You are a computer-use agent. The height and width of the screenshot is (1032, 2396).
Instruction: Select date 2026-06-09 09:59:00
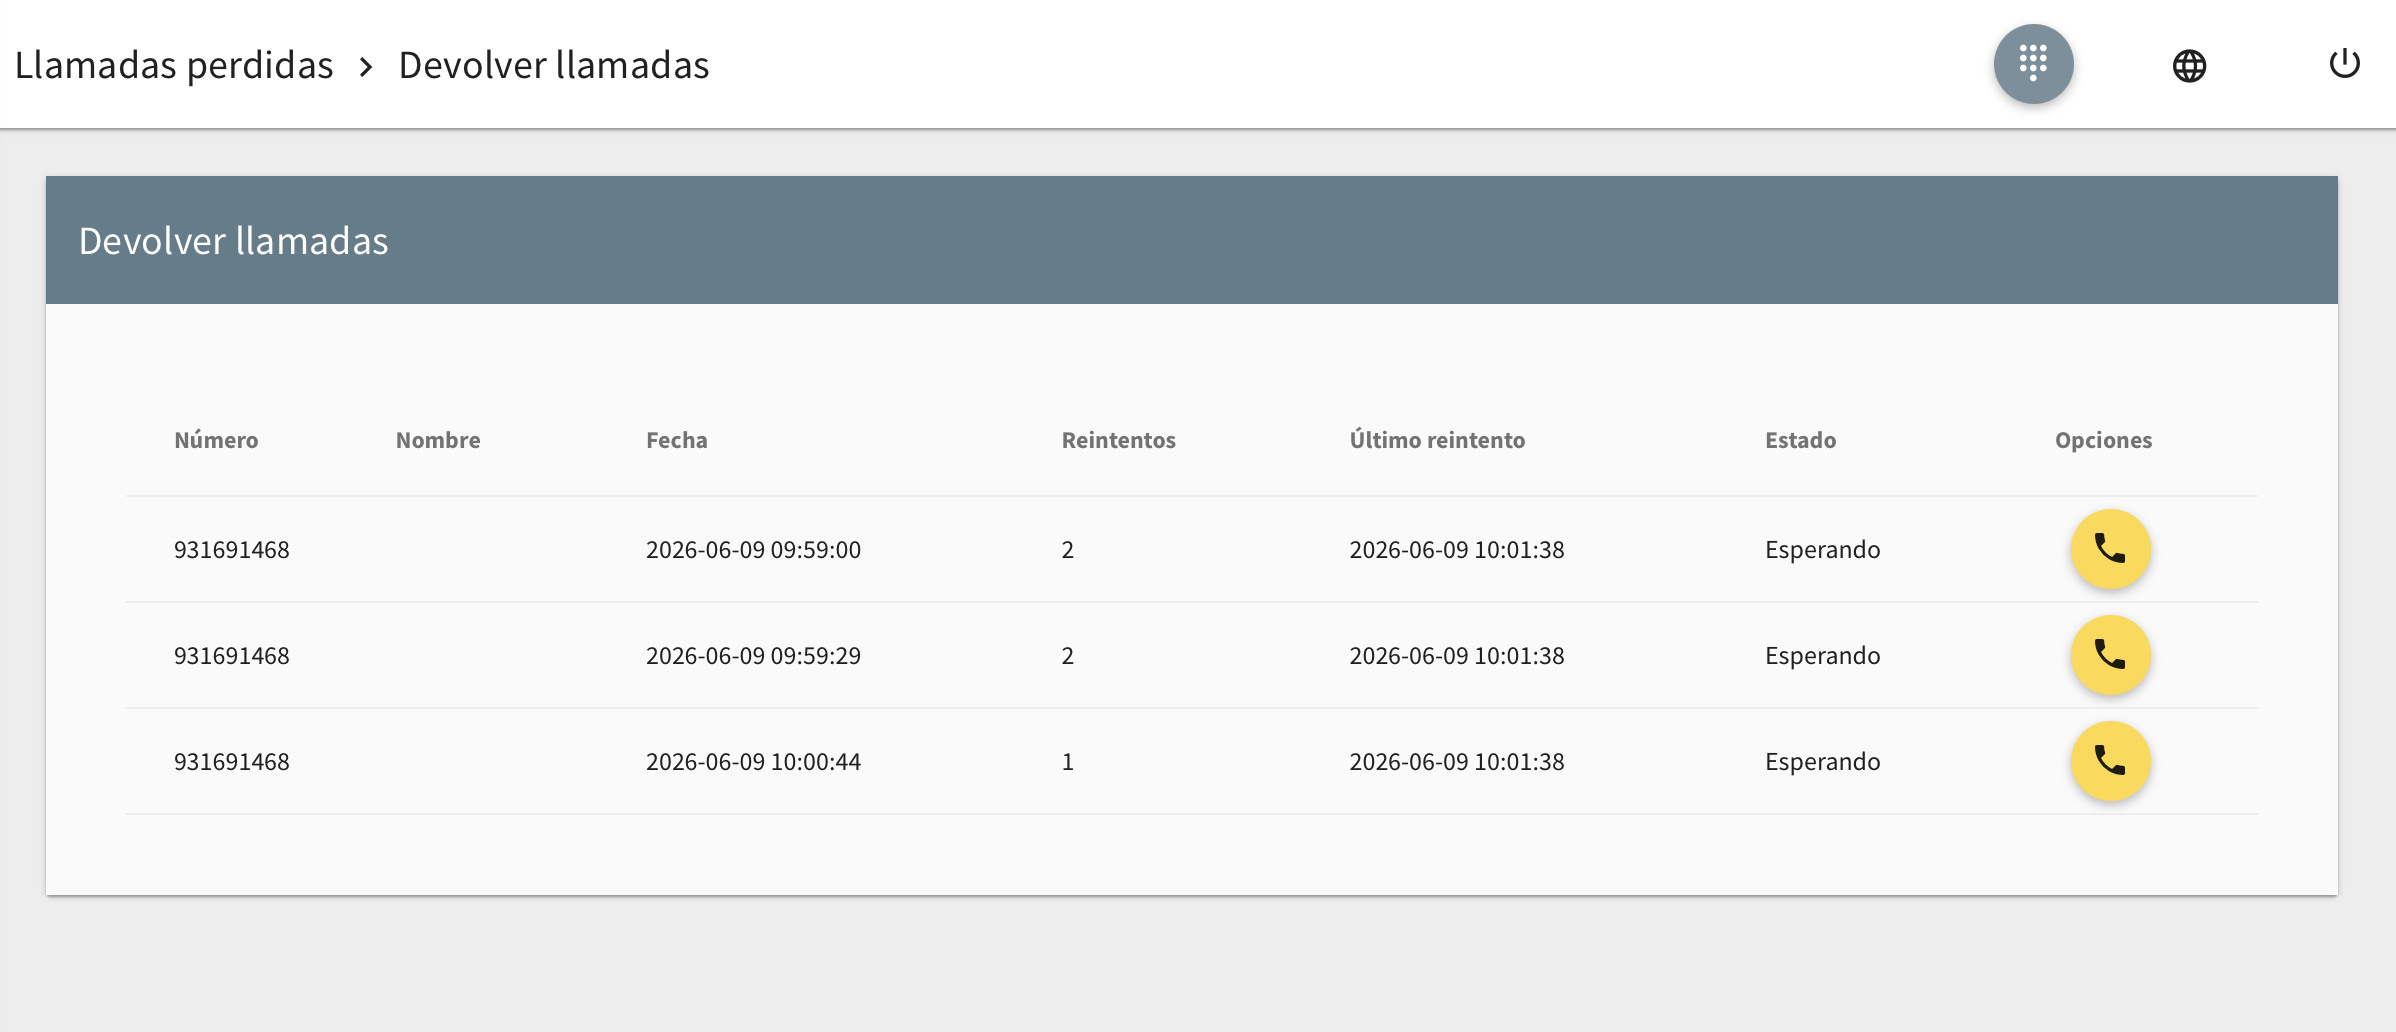click(753, 550)
